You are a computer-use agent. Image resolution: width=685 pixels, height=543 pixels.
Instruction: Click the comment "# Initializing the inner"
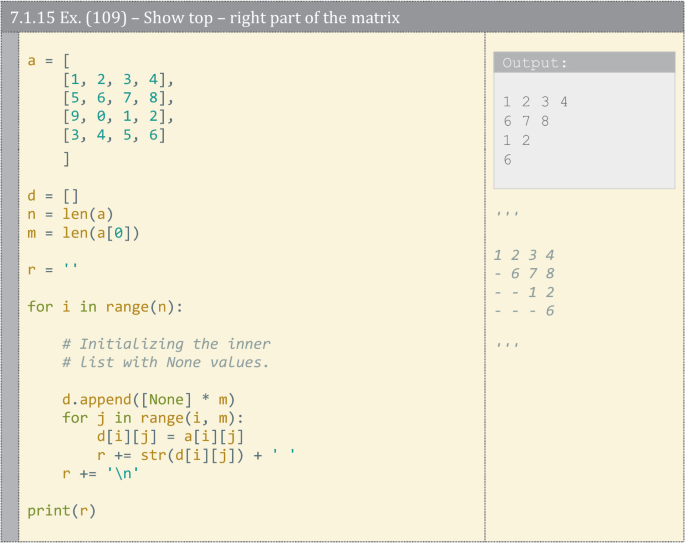click(165, 343)
